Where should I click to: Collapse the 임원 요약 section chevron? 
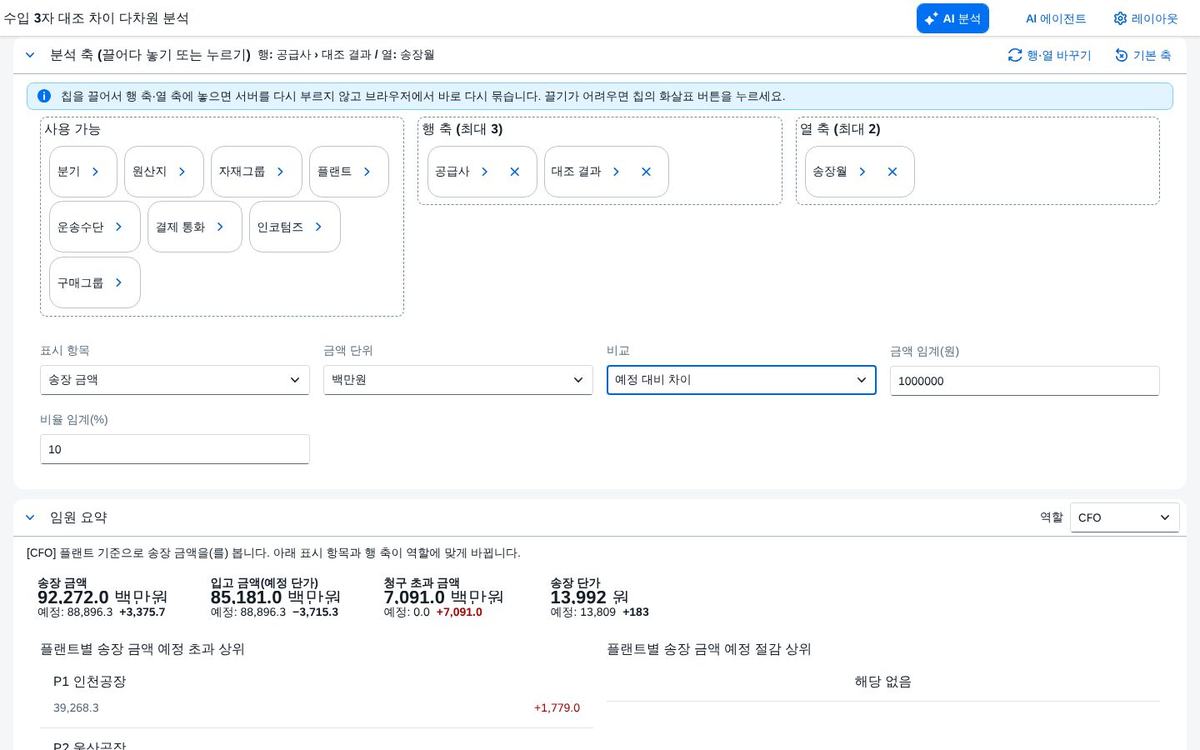click(x=30, y=517)
